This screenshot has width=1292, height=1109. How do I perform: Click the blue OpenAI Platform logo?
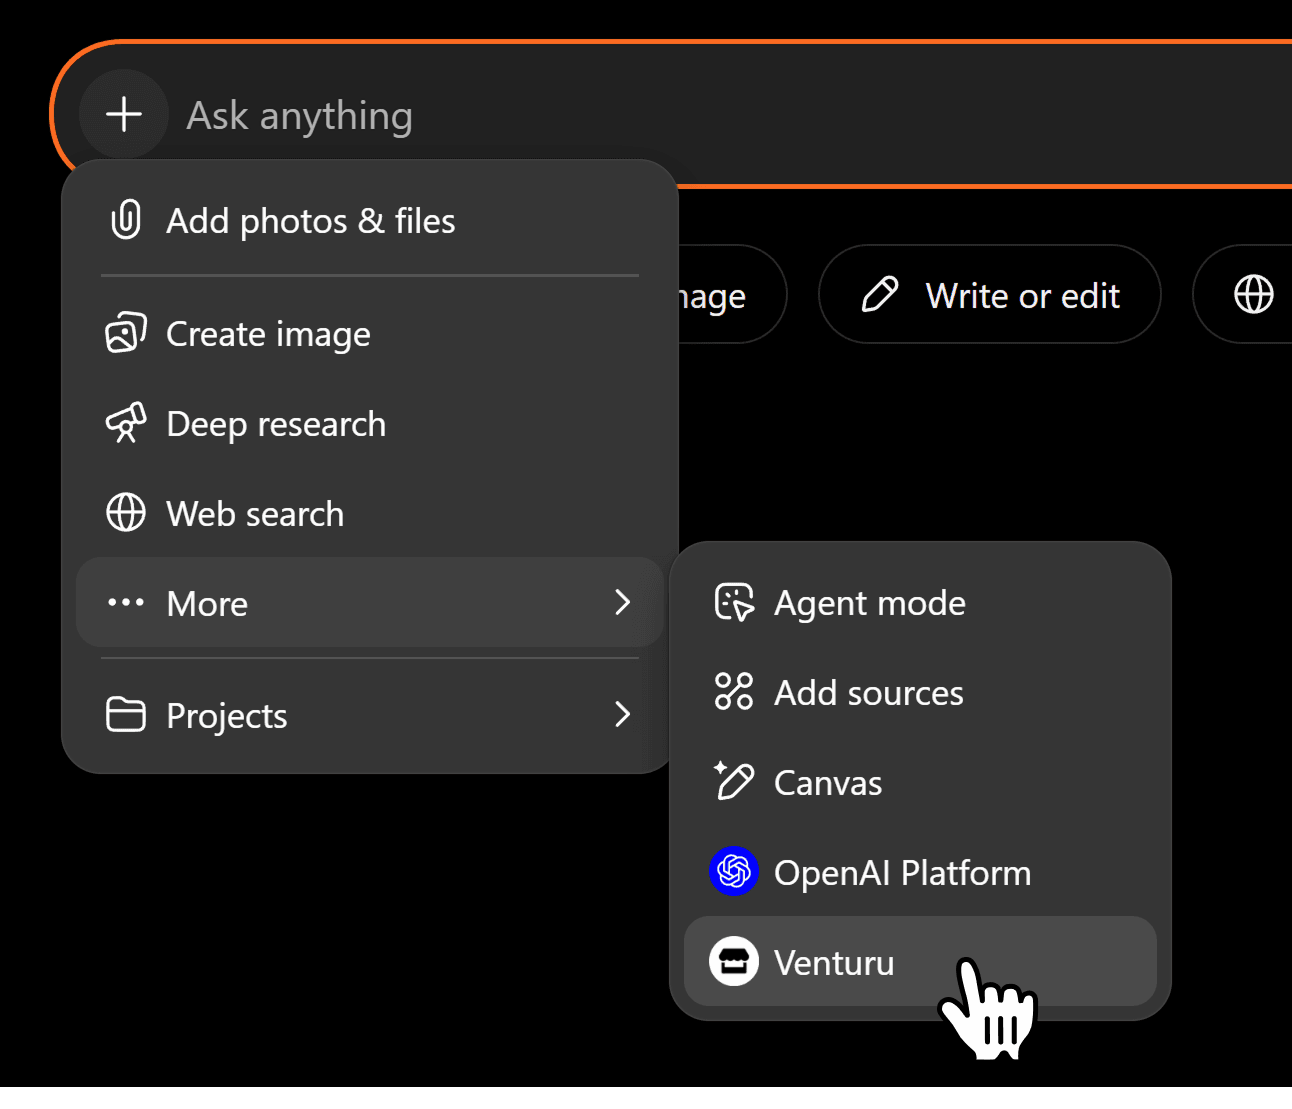click(x=734, y=871)
